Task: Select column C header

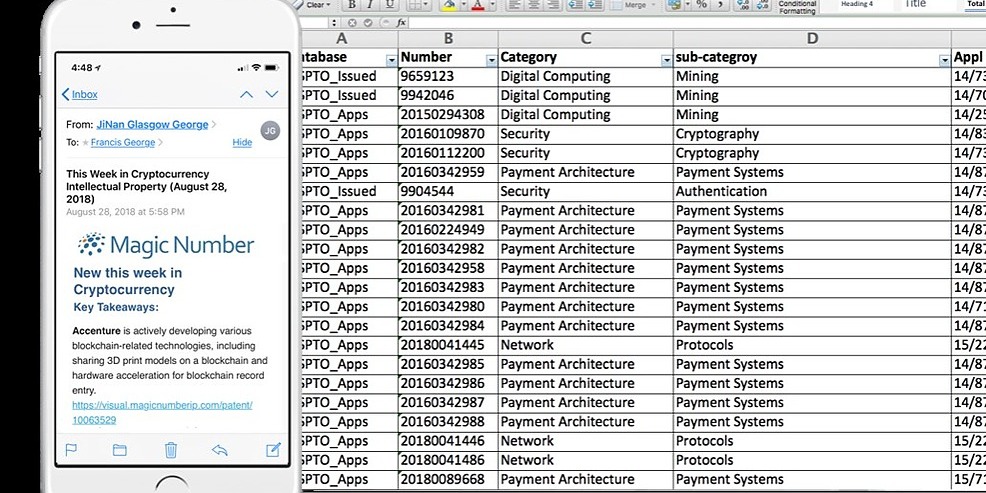Action: 585,38
